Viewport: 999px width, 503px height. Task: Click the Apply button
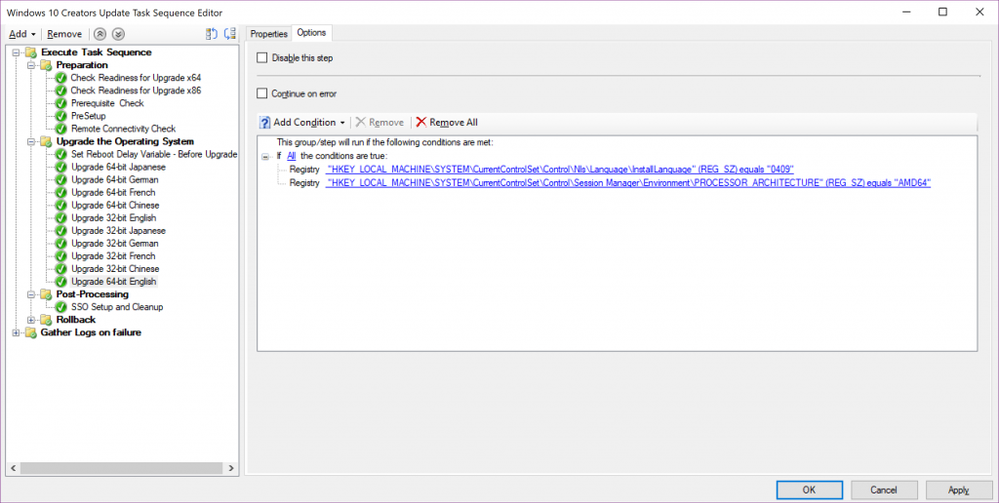(x=958, y=490)
